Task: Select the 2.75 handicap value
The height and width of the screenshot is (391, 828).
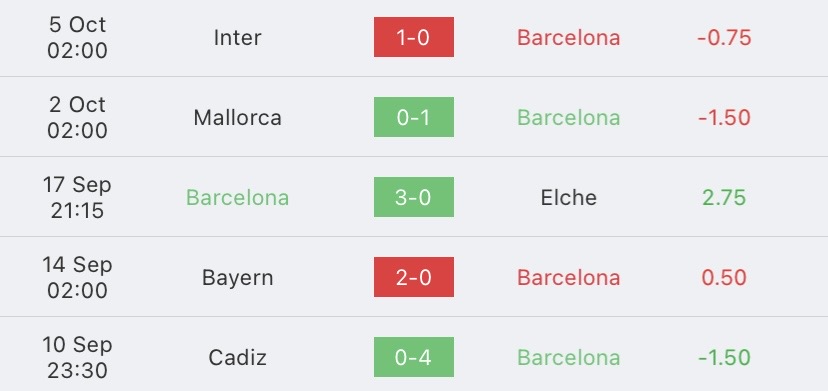Action: pos(724,198)
